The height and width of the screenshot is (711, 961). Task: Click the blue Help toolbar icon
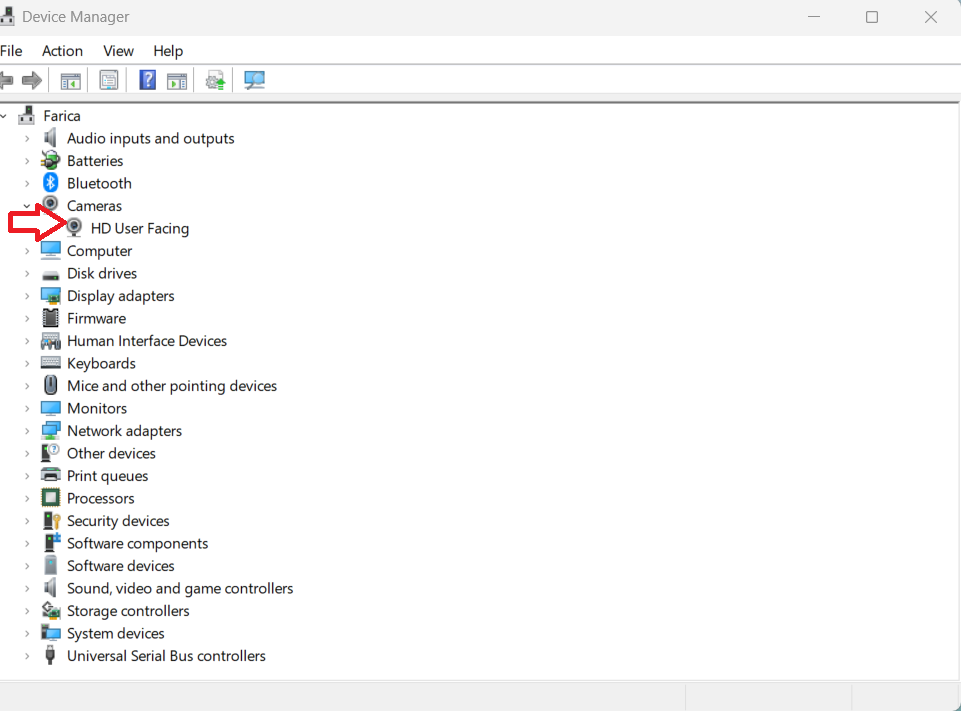point(147,80)
